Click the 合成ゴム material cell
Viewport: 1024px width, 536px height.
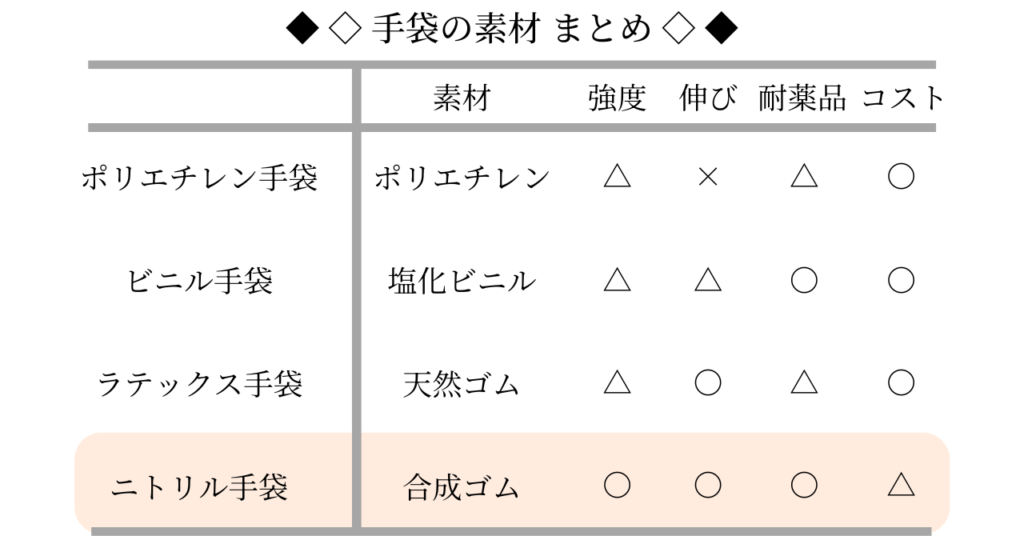point(462,487)
